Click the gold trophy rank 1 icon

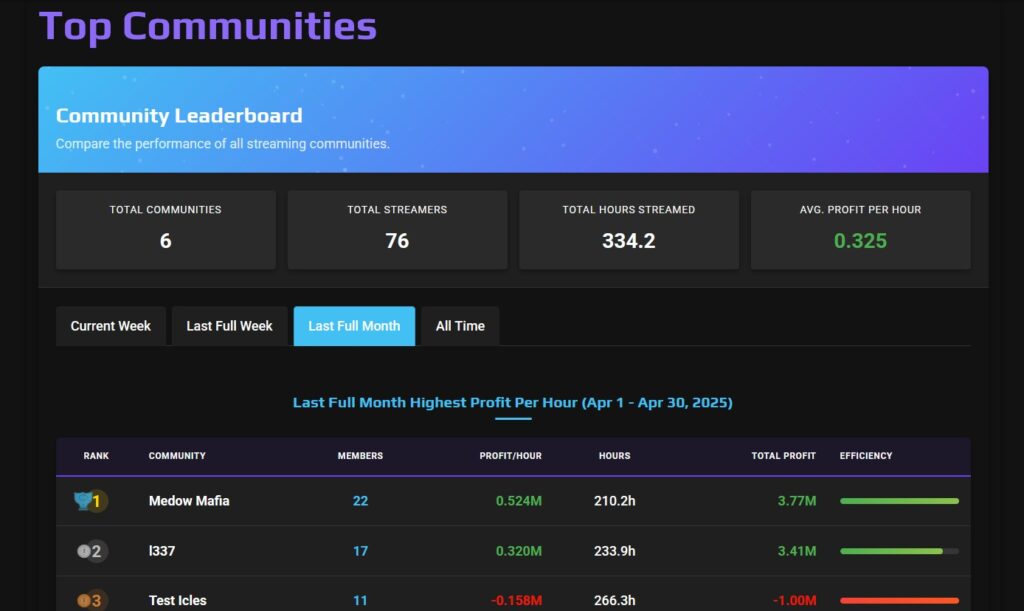pyautogui.click(x=91, y=501)
